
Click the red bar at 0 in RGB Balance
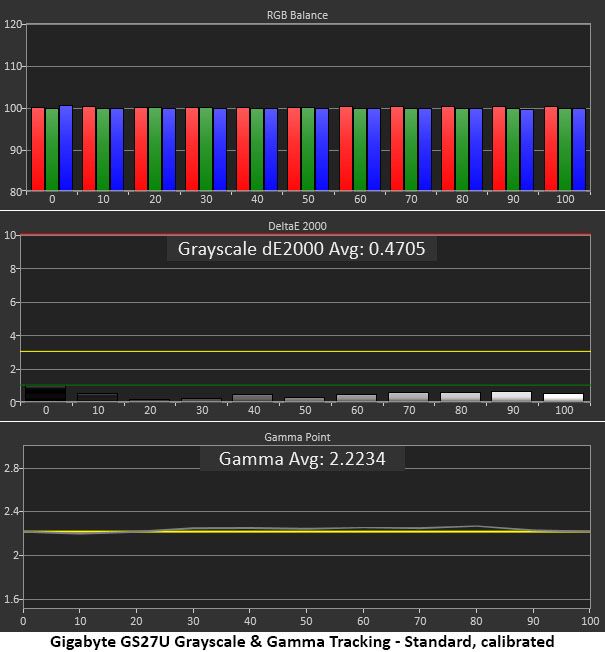point(38,149)
